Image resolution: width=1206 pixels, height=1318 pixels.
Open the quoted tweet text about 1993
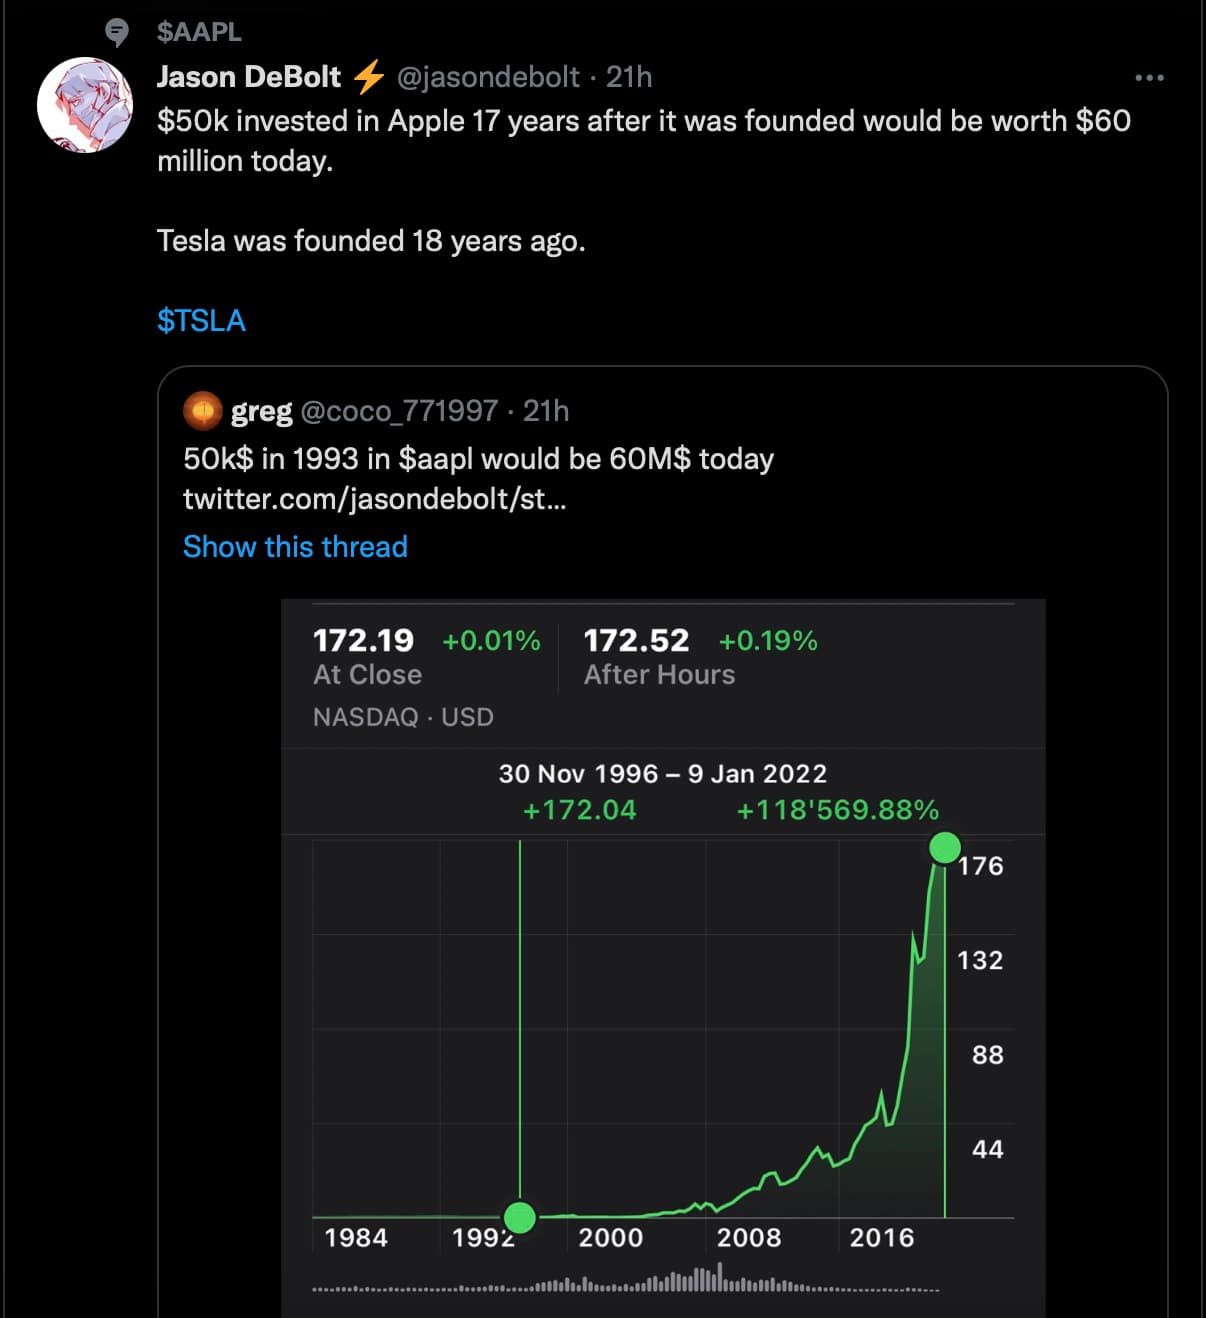coord(478,459)
